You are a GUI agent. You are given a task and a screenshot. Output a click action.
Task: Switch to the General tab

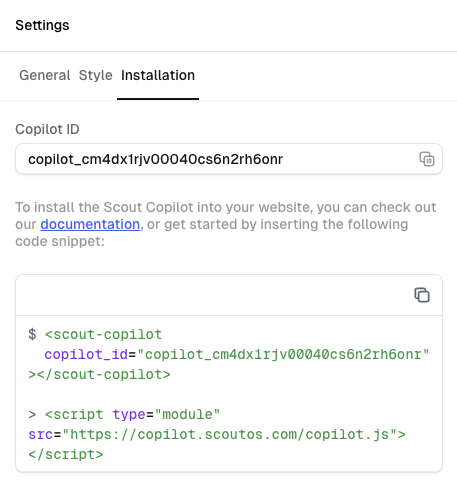(45, 75)
